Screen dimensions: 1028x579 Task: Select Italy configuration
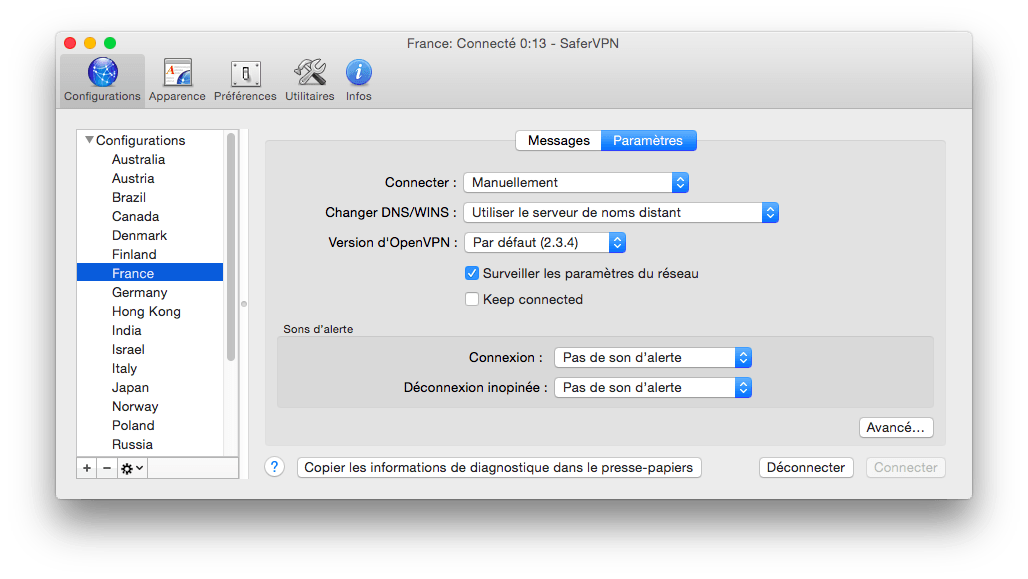(x=150, y=369)
